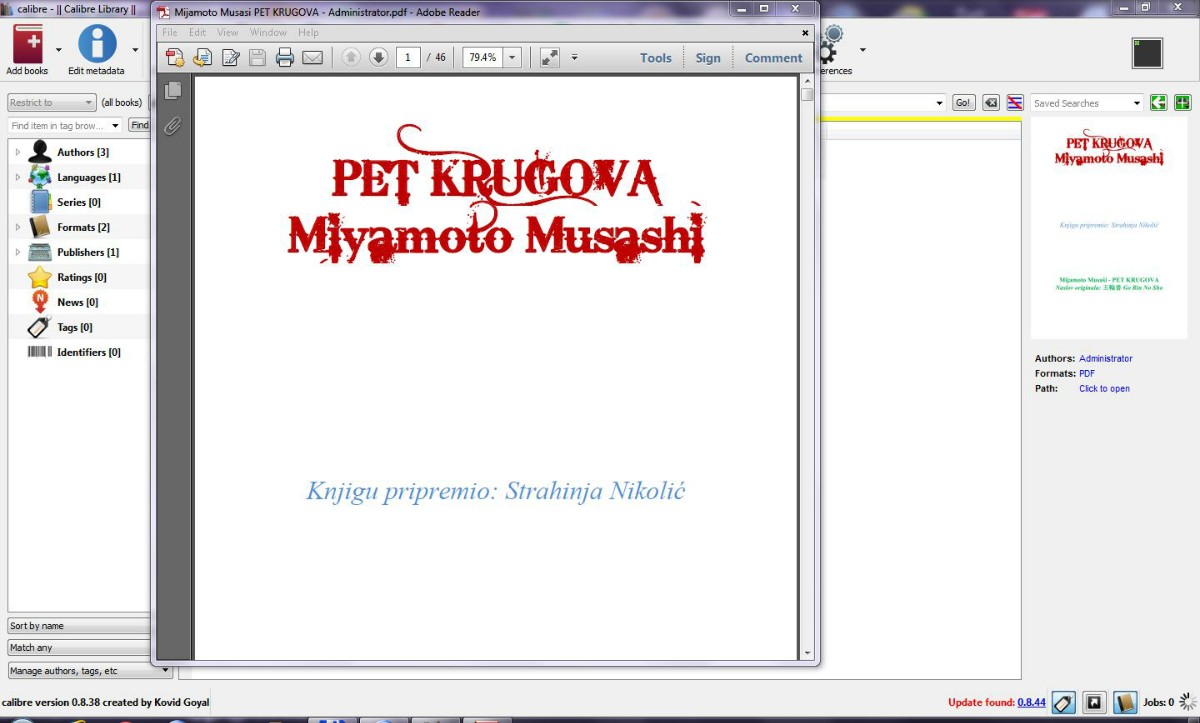Viewport: 1200px width, 723px height.
Task: Click the Click to open path link
Action: pyautogui.click(x=1104, y=388)
